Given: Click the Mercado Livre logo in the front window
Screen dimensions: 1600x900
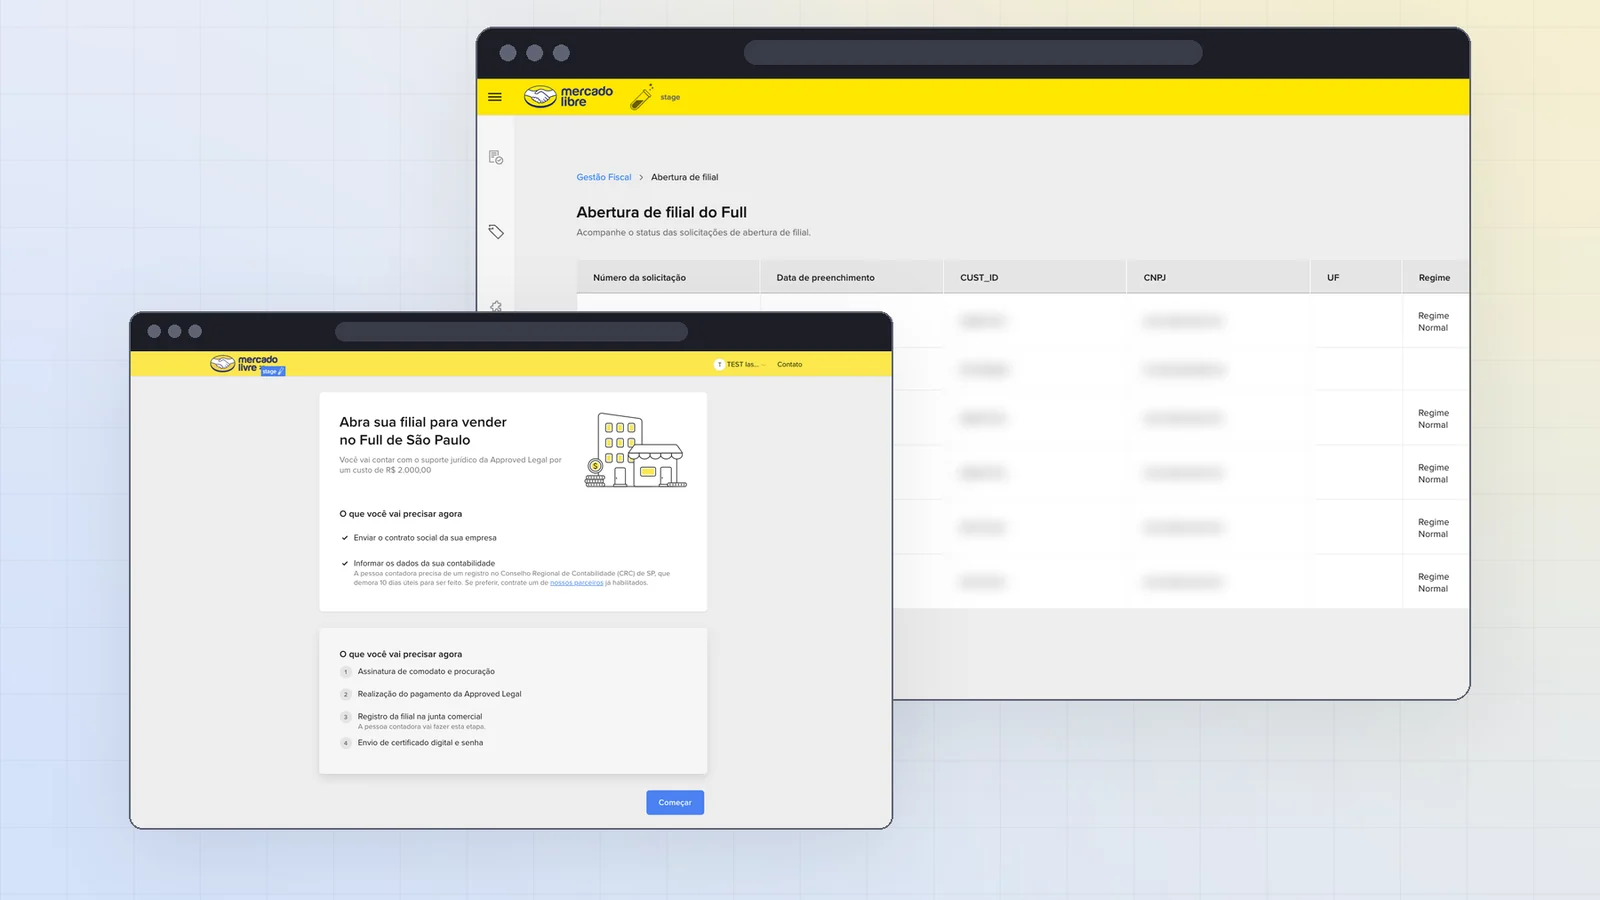Looking at the screenshot, I should pos(244,363).
